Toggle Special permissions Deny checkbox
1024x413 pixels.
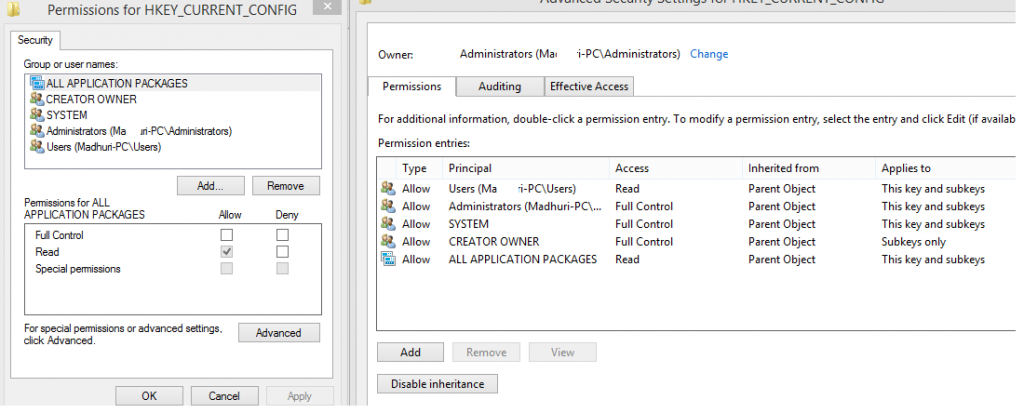[x=282, y=269]
